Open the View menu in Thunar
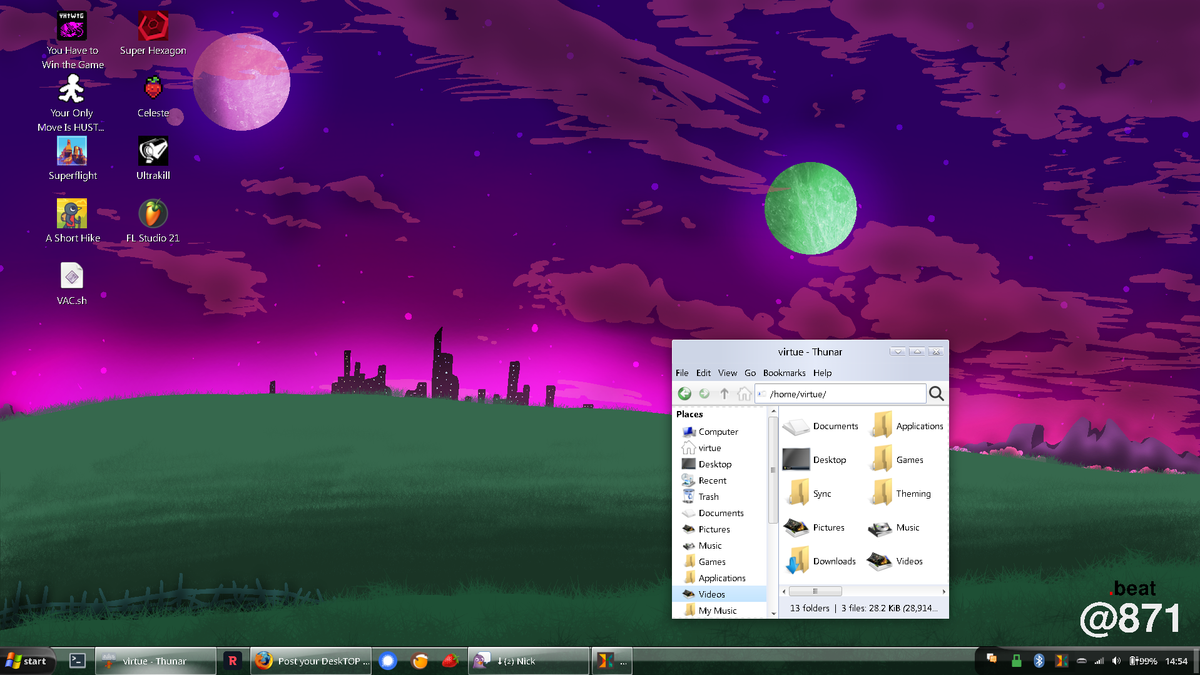This screenshot has height=675, width=1200. [x=728, y=373]
